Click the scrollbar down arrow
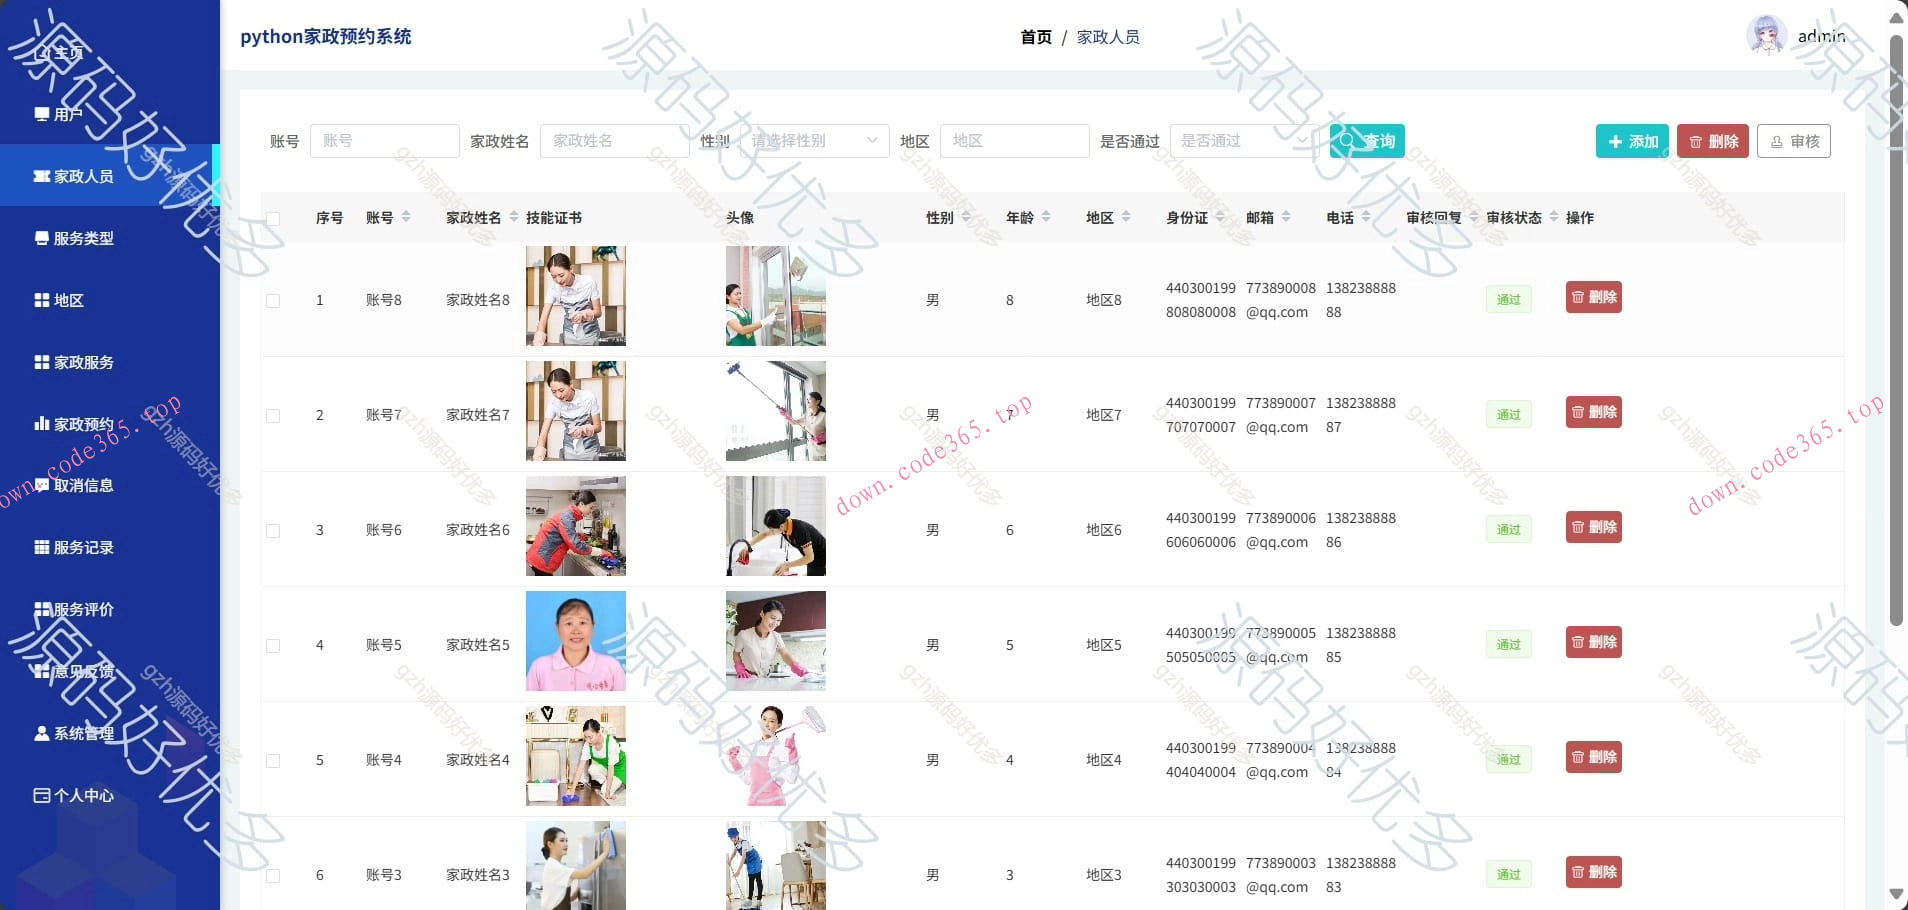 point(1896,894)
